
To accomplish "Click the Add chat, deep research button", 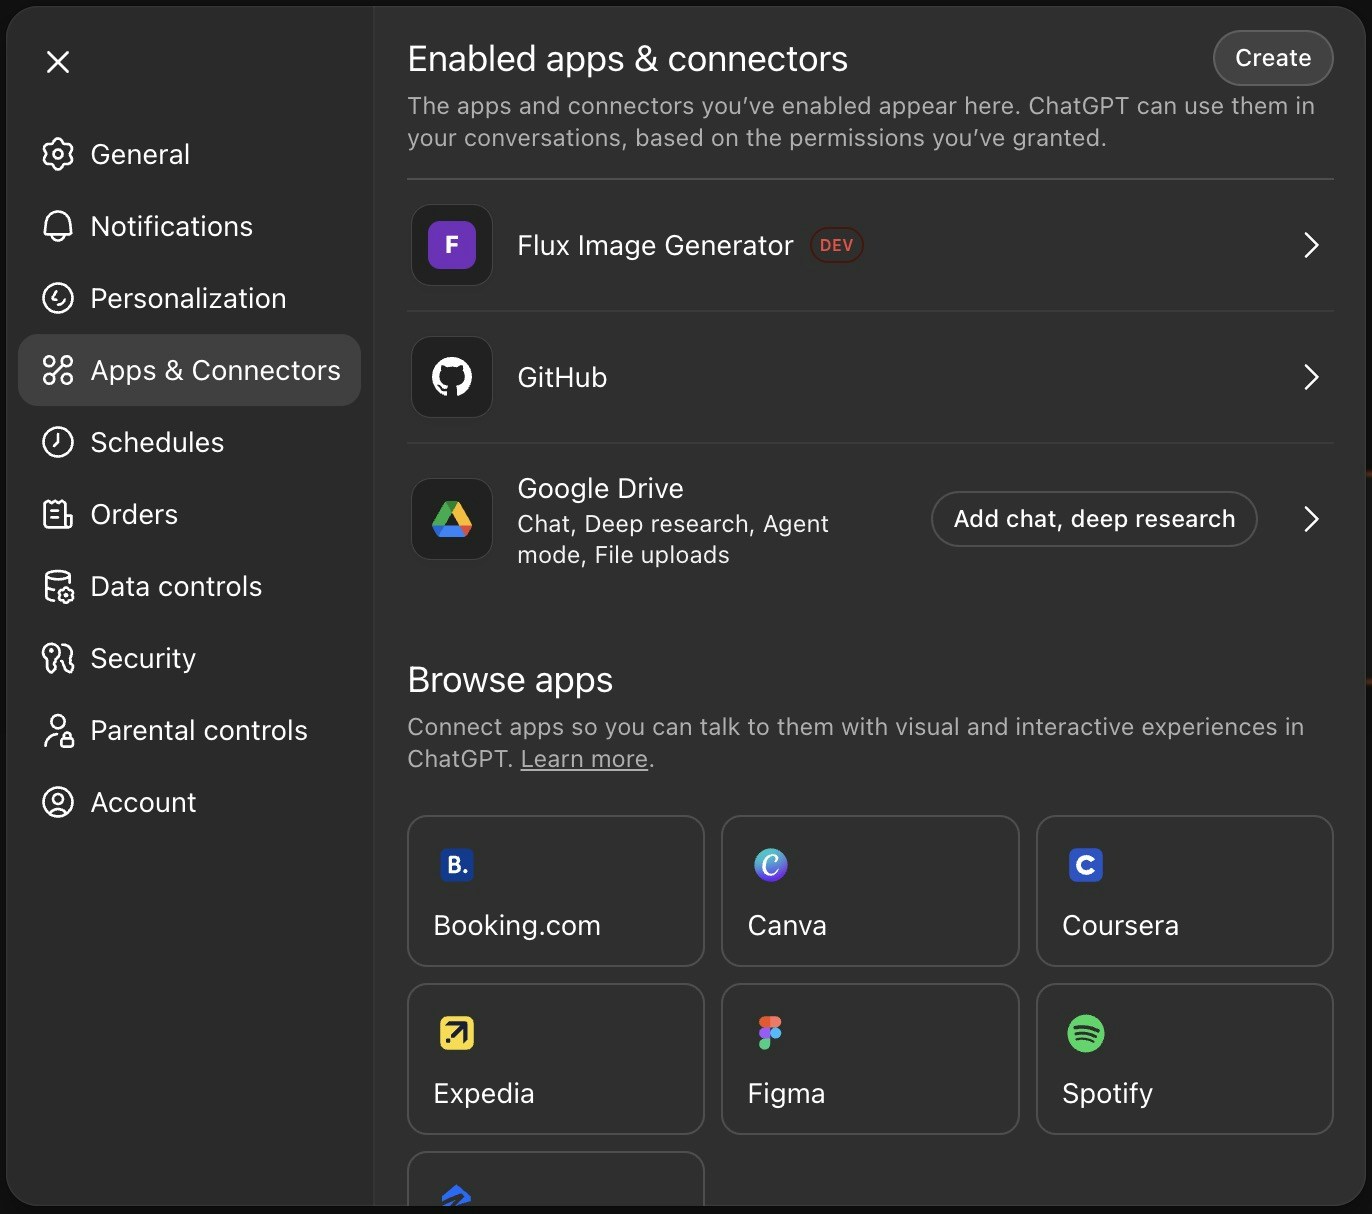I will 1093,519.
